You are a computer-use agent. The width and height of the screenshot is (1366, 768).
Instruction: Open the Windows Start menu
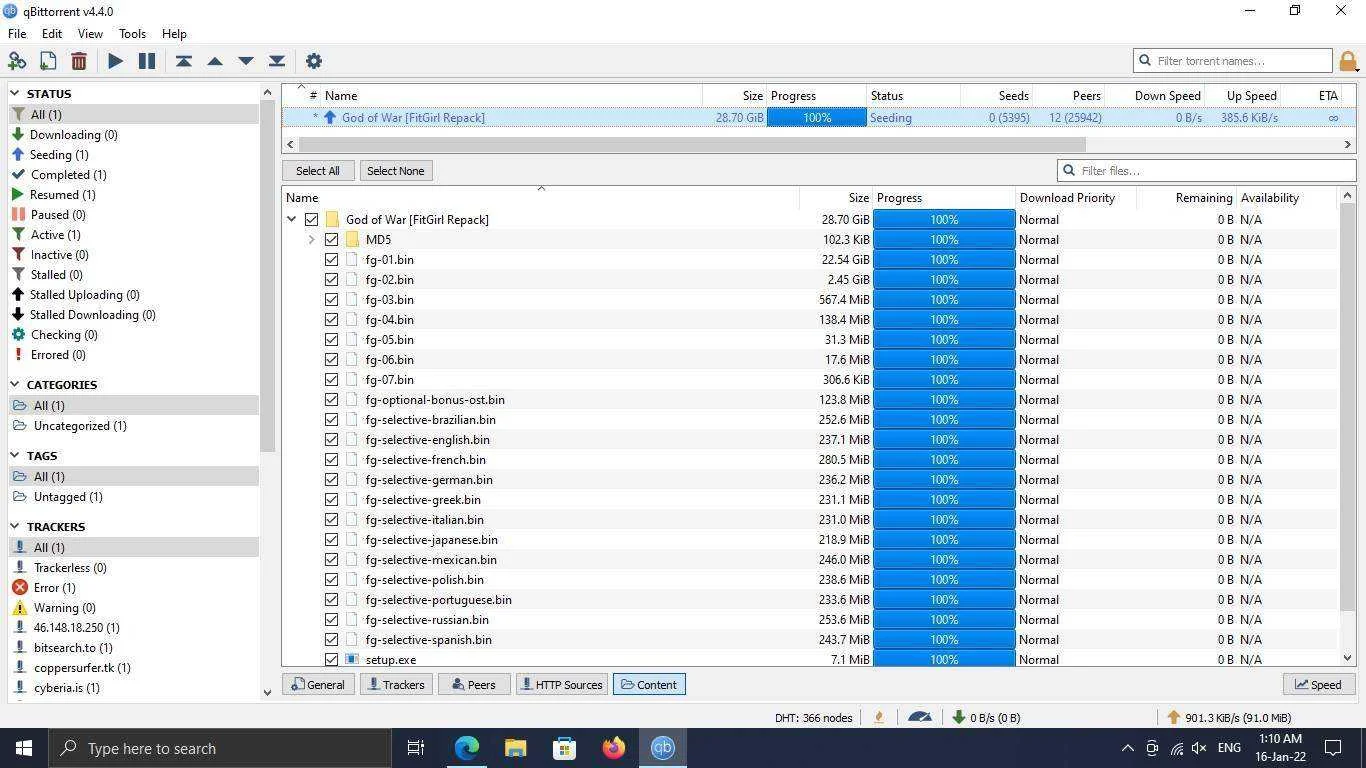click(x=24, y=748)
